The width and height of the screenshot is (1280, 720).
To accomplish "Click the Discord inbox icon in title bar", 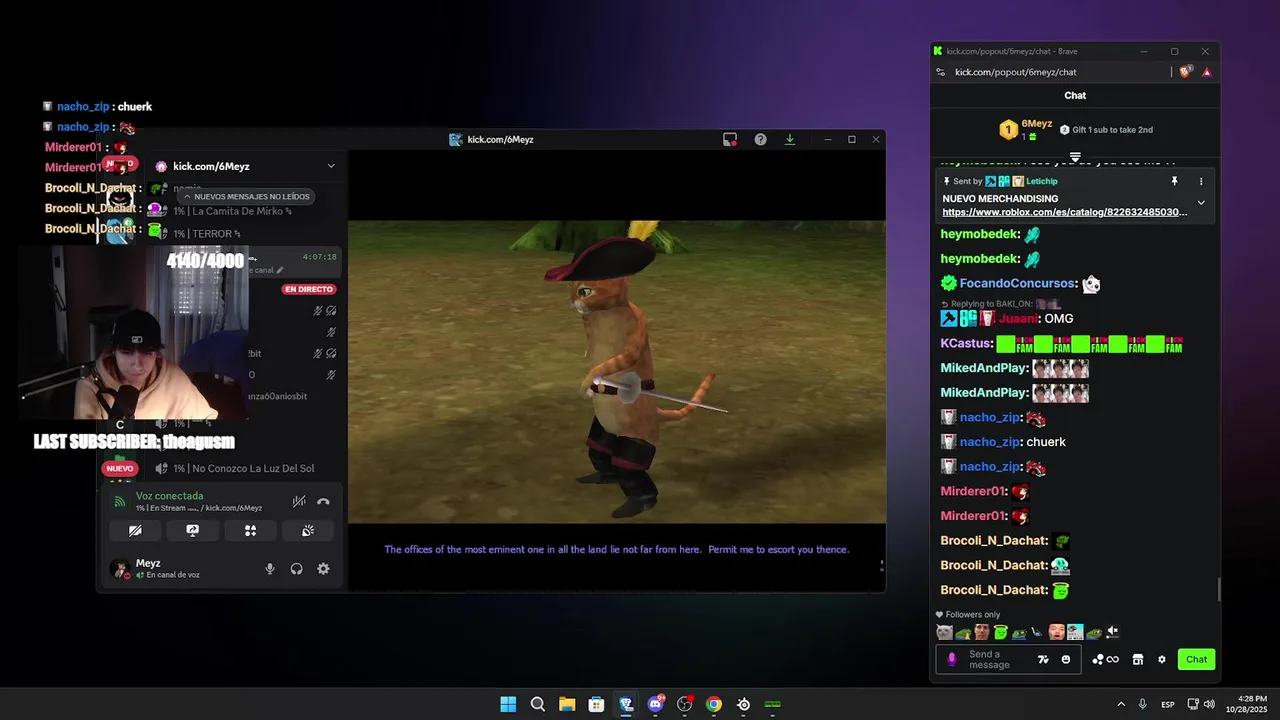I will coord(730,139).
